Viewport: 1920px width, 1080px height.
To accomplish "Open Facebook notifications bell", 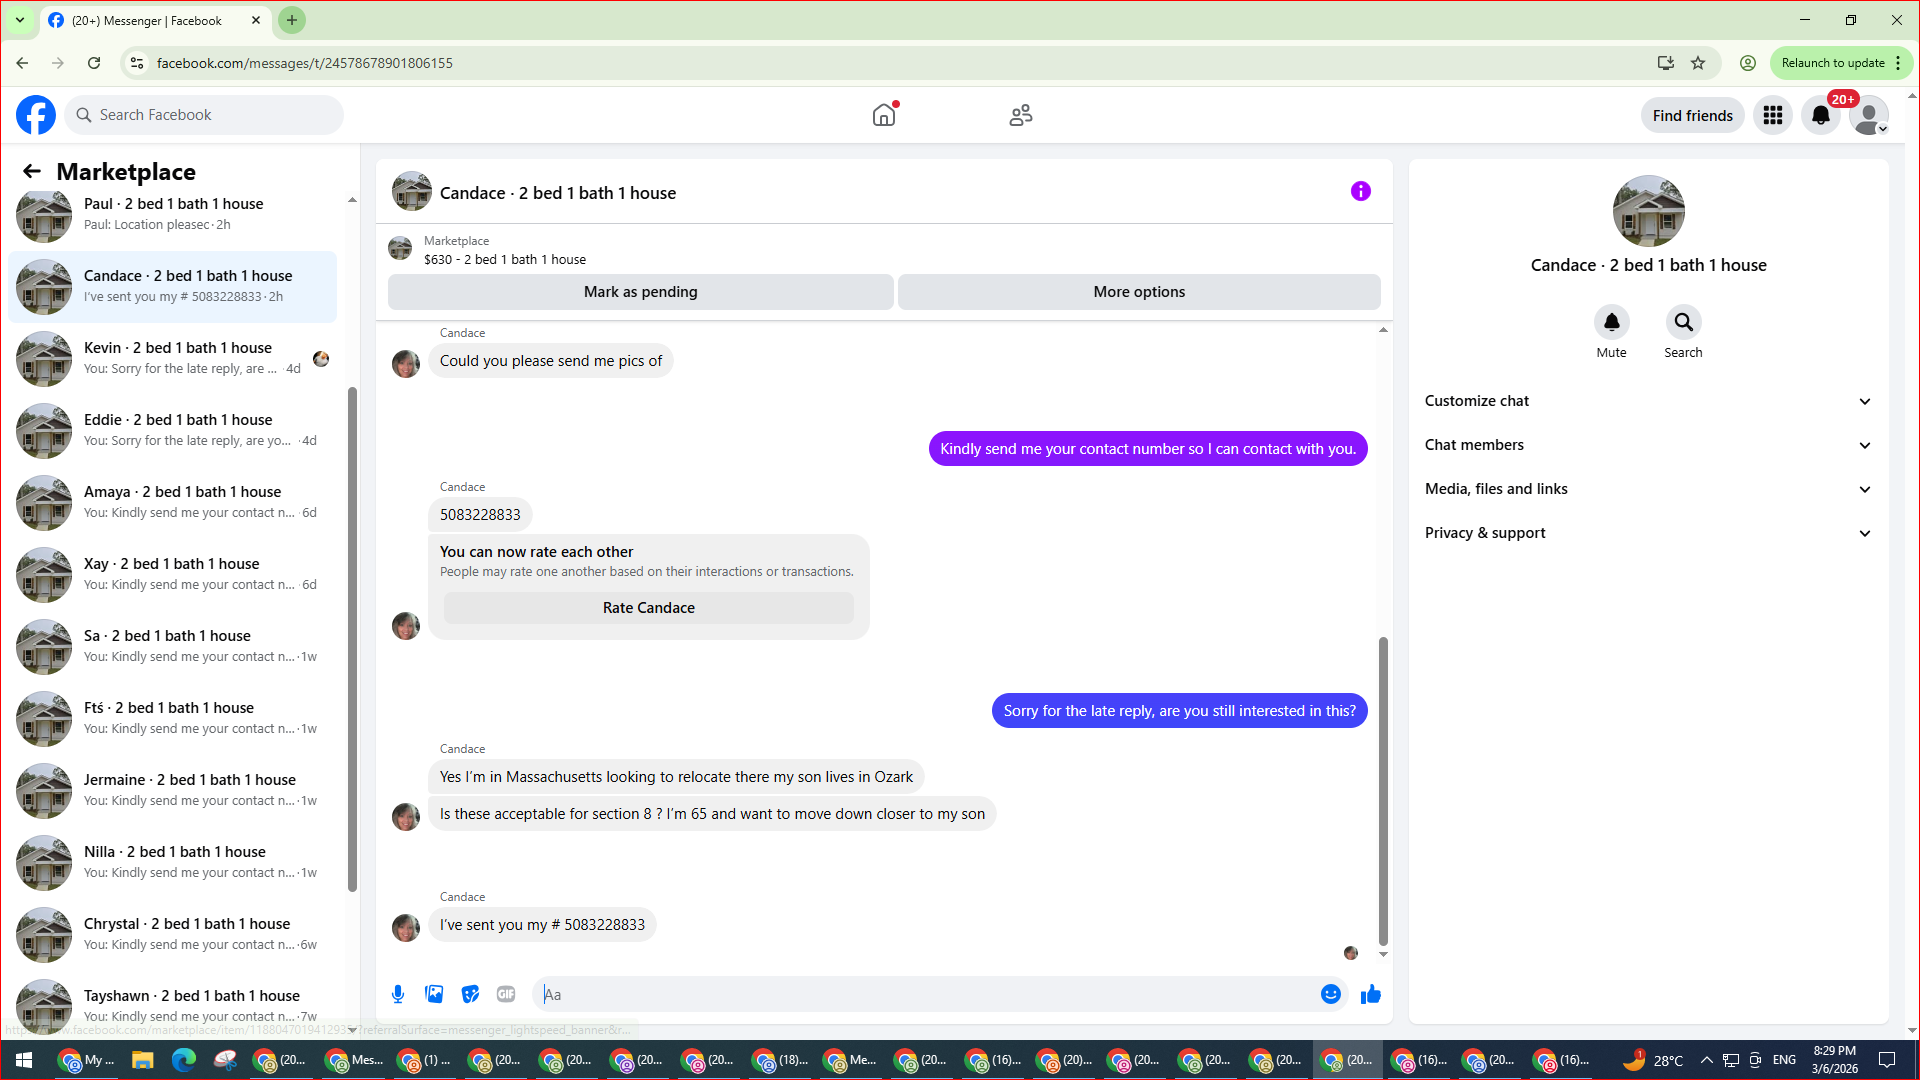I will tap(1820, 116).
